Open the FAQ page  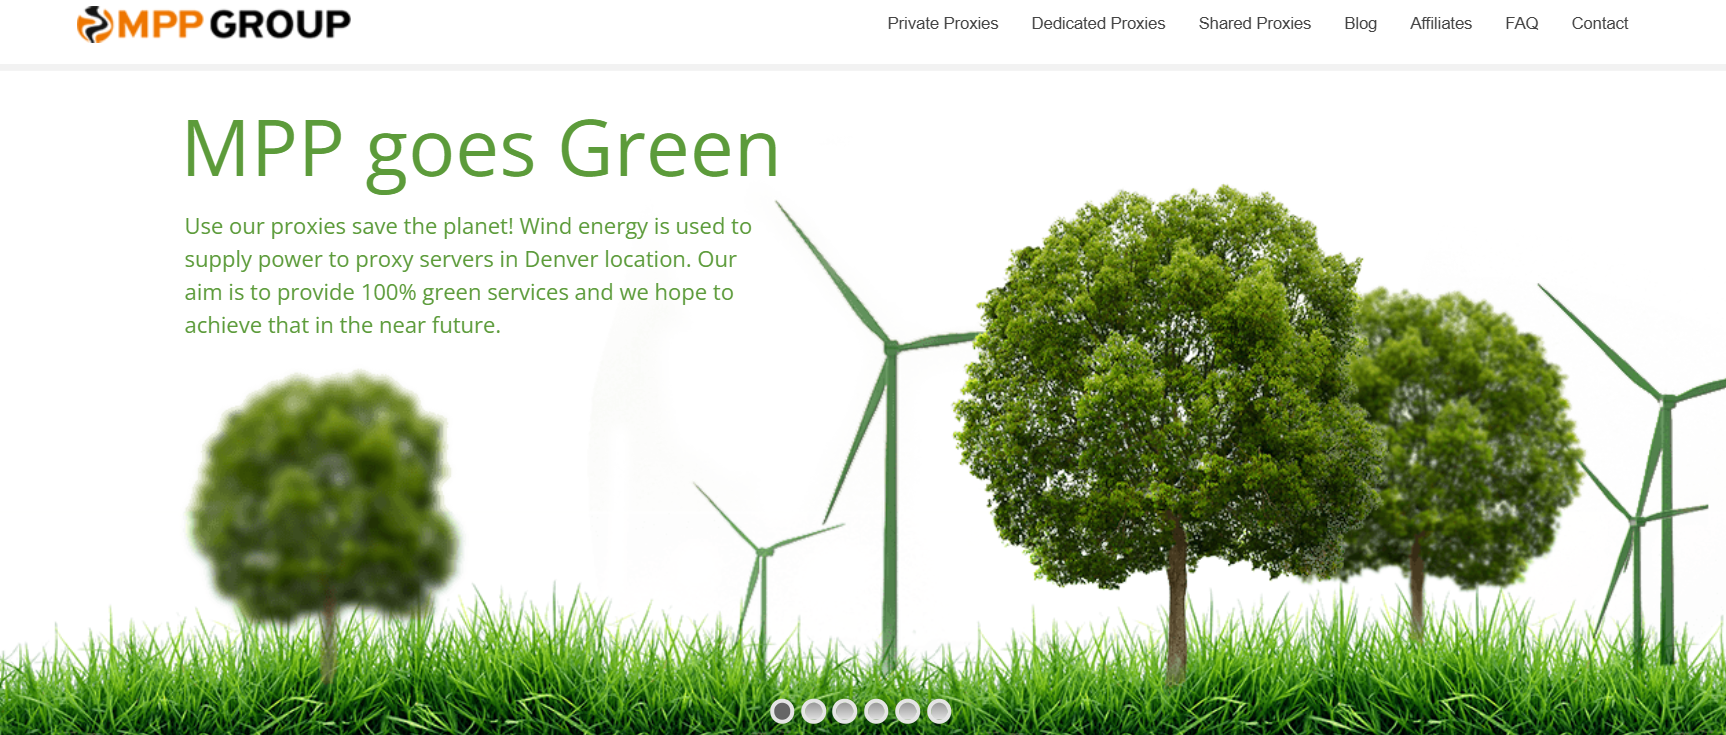1521,23
